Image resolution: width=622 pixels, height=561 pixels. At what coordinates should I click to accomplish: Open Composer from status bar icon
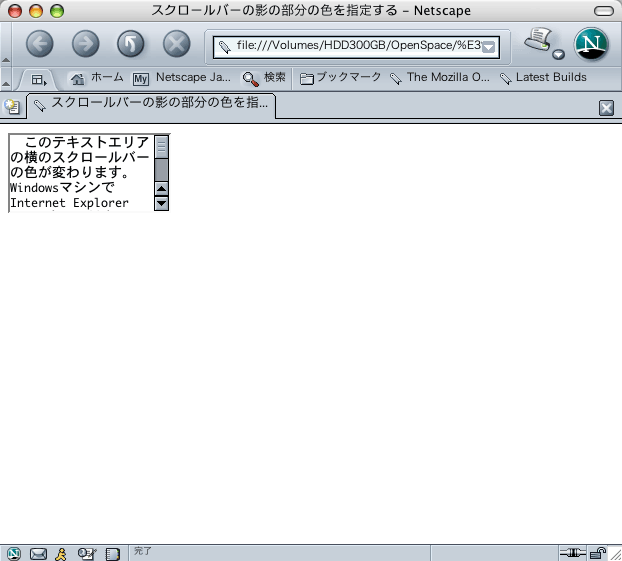tap(87, 553)
